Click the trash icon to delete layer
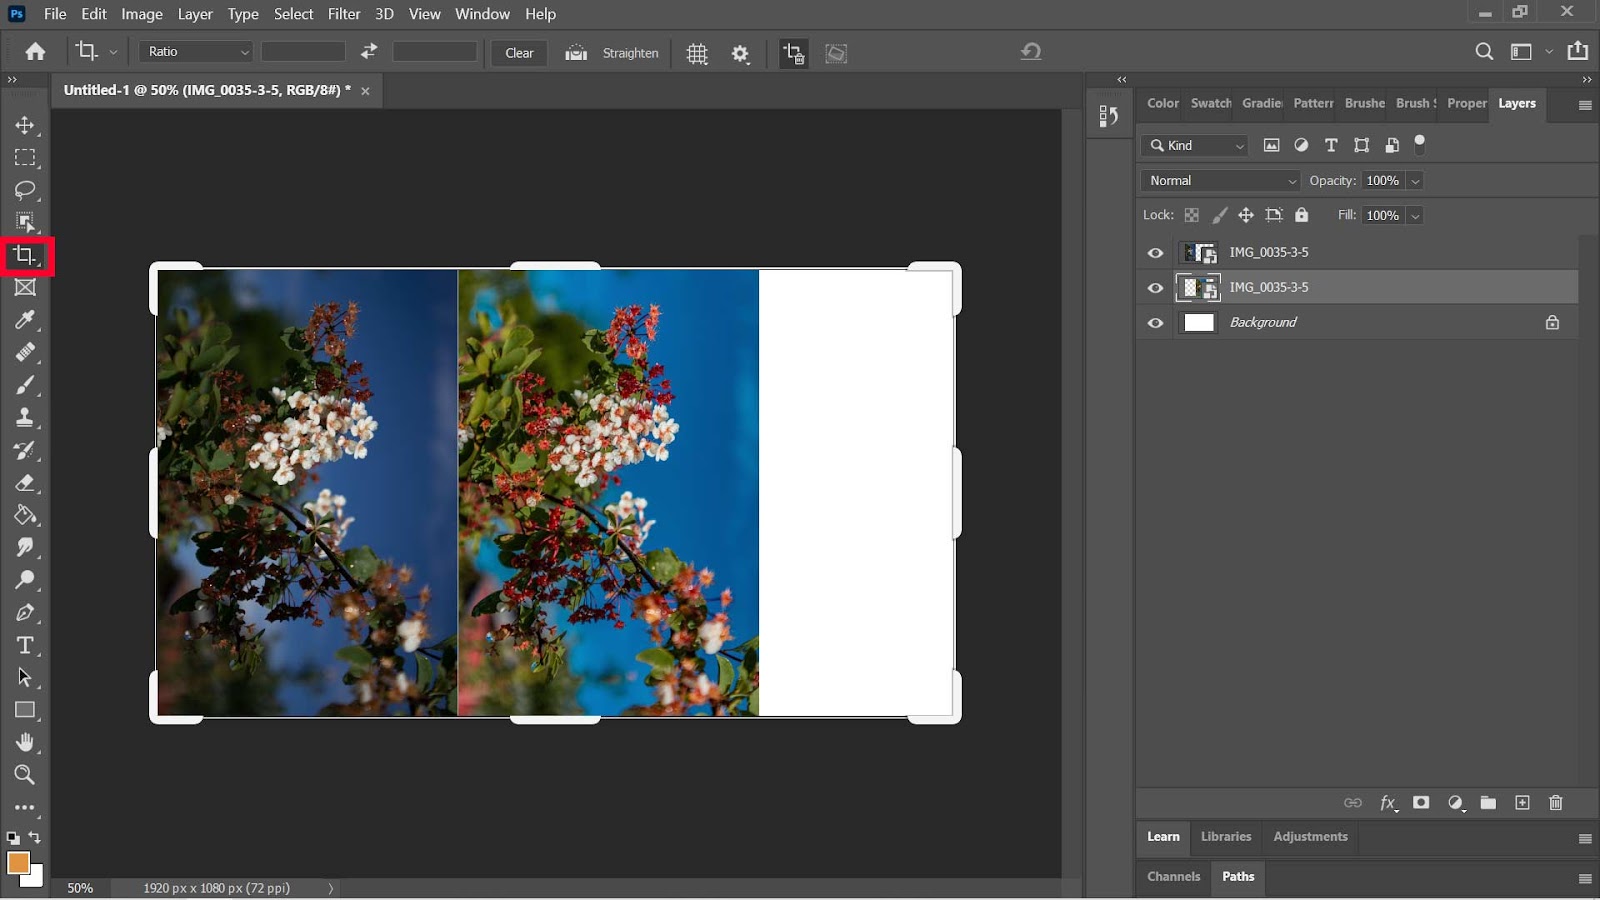The width and height of the screenshot is (1600, 900). coord(1555,803)
